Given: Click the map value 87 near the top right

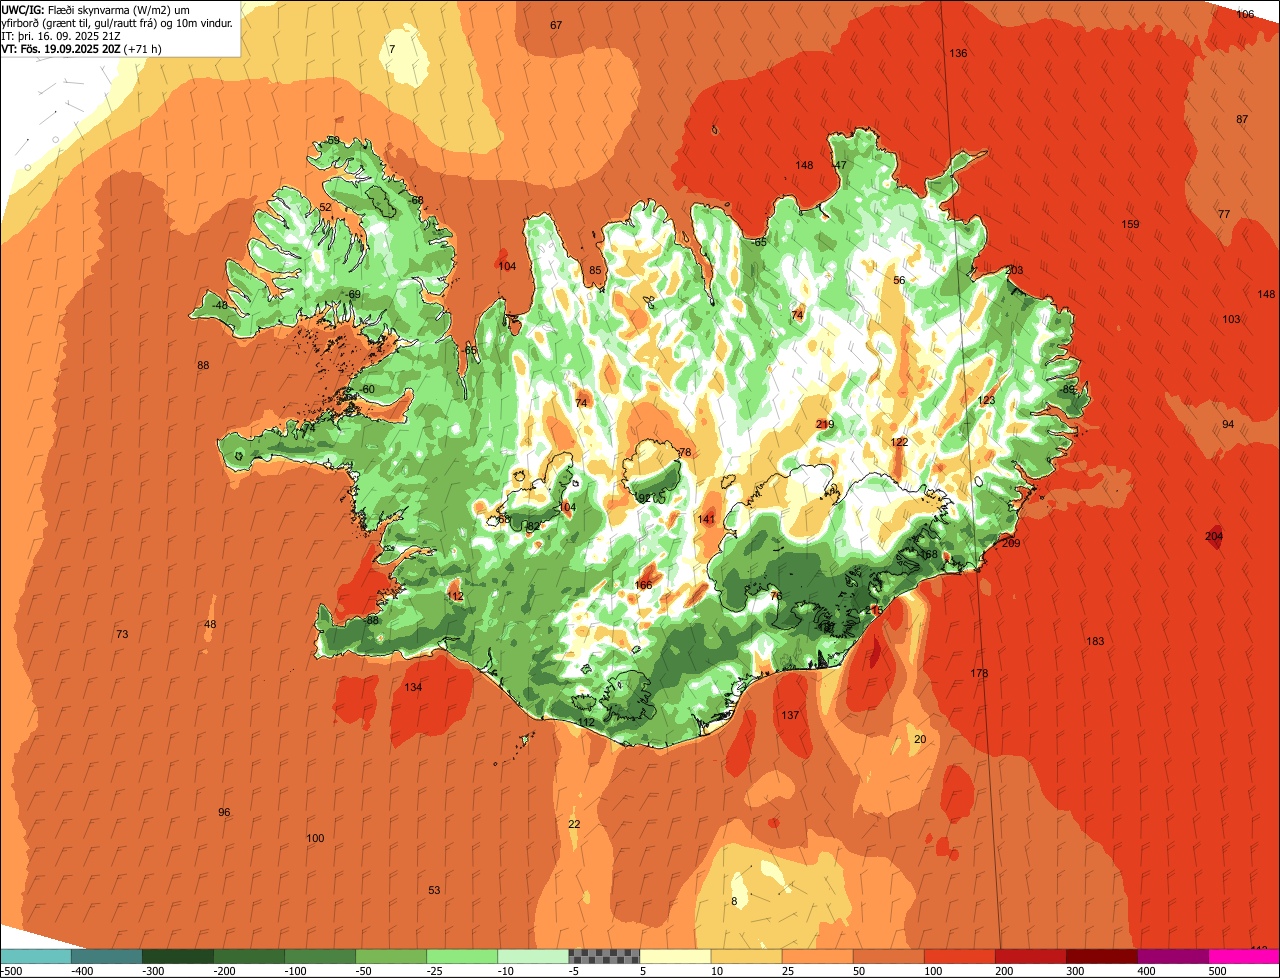Looking at the screenshot, I should coord(1242,119).
